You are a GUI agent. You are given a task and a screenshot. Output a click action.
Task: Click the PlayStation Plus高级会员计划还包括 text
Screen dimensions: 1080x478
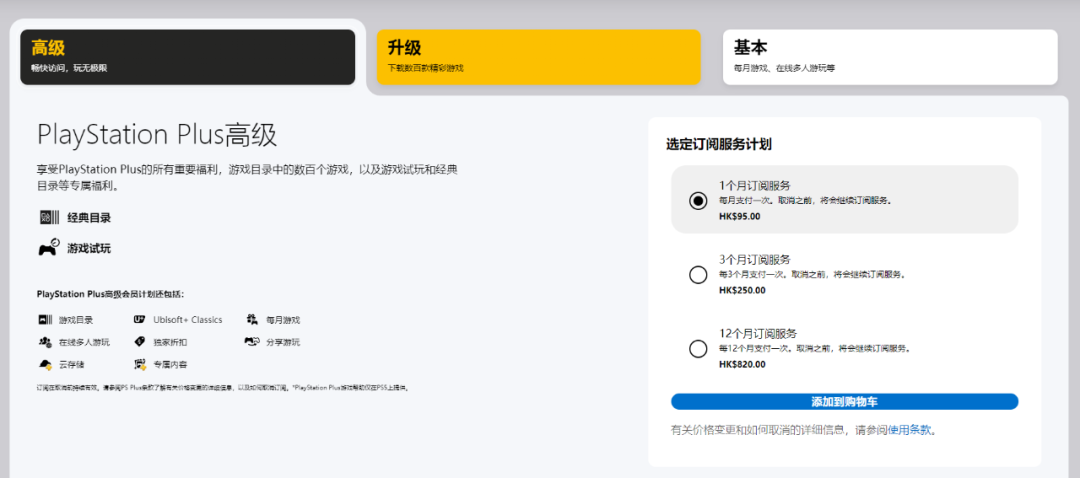[111, 294]
